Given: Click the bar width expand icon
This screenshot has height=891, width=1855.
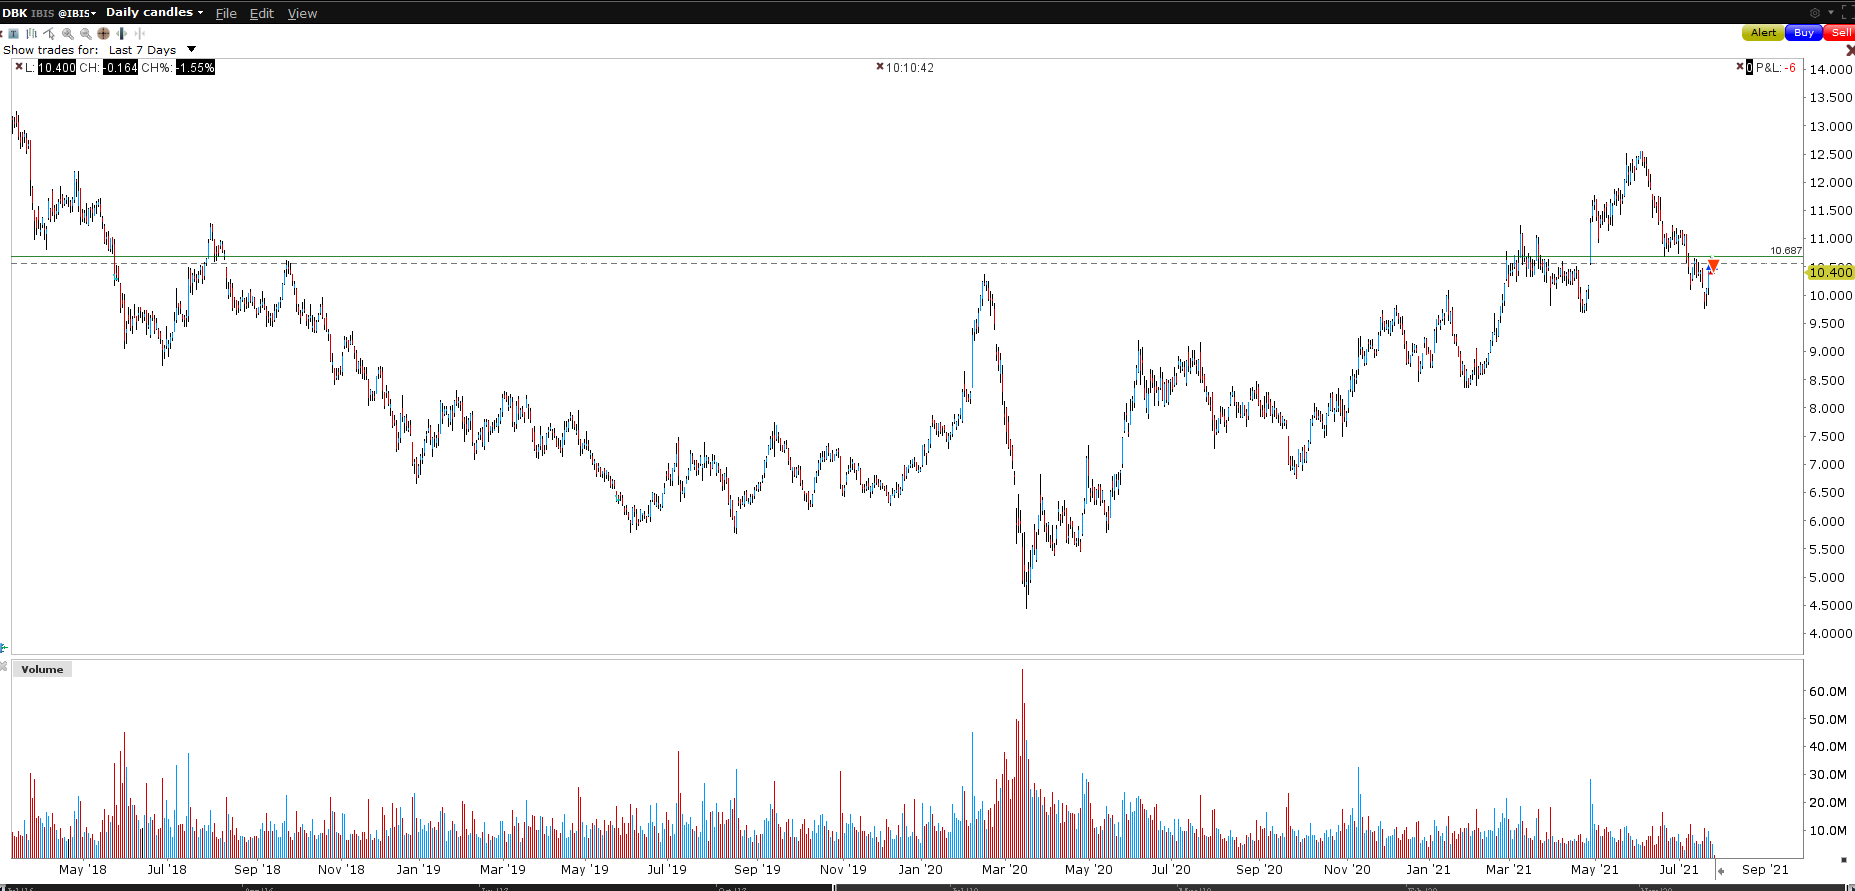Looking at the screenshot, I should click(121, 33).
